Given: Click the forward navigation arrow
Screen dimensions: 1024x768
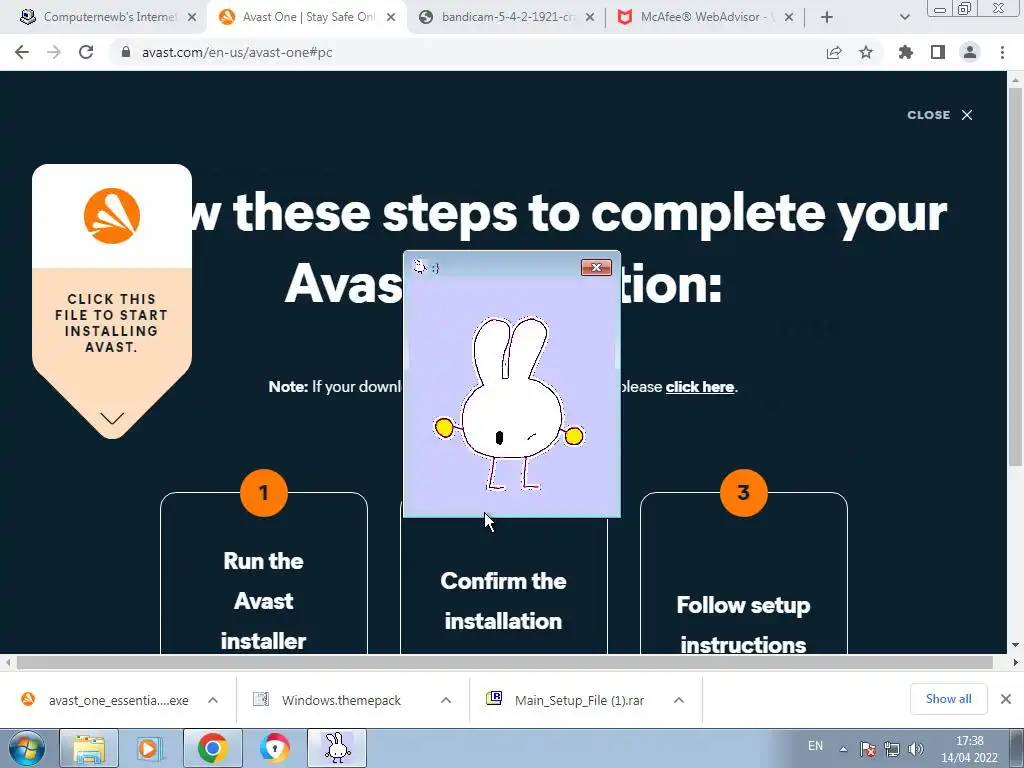Looking at the screenshot, I should [x=54, y=52].
